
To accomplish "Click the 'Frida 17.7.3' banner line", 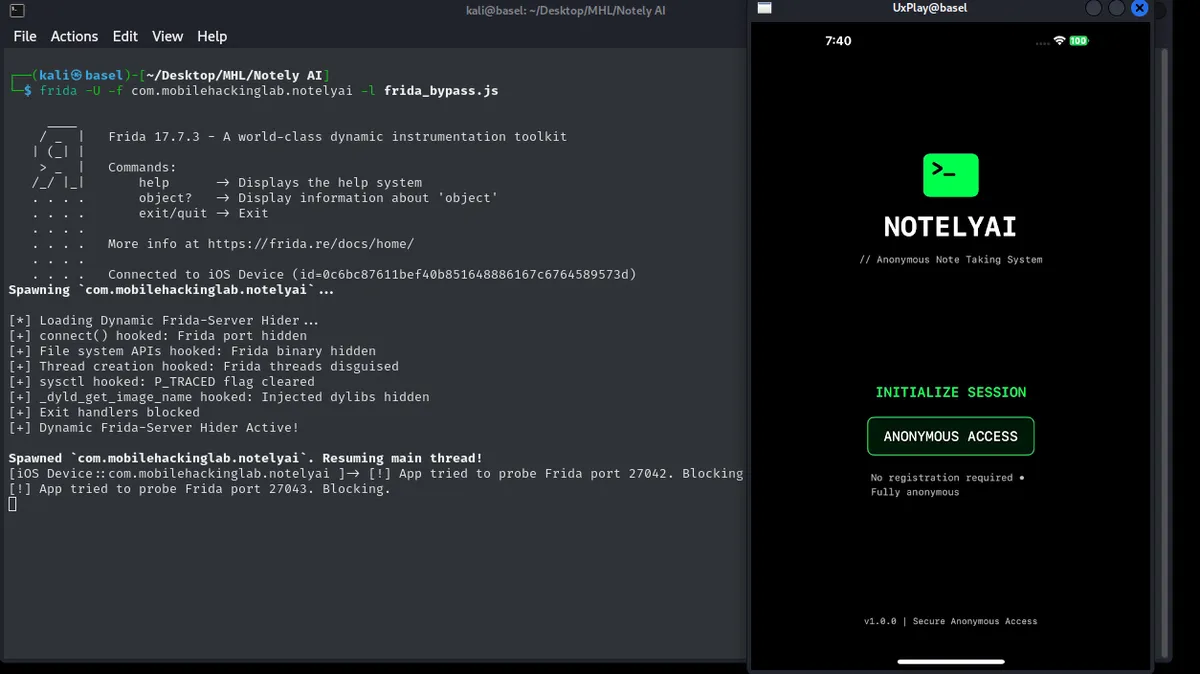I will pyautogui.click(x=337, y=137).
